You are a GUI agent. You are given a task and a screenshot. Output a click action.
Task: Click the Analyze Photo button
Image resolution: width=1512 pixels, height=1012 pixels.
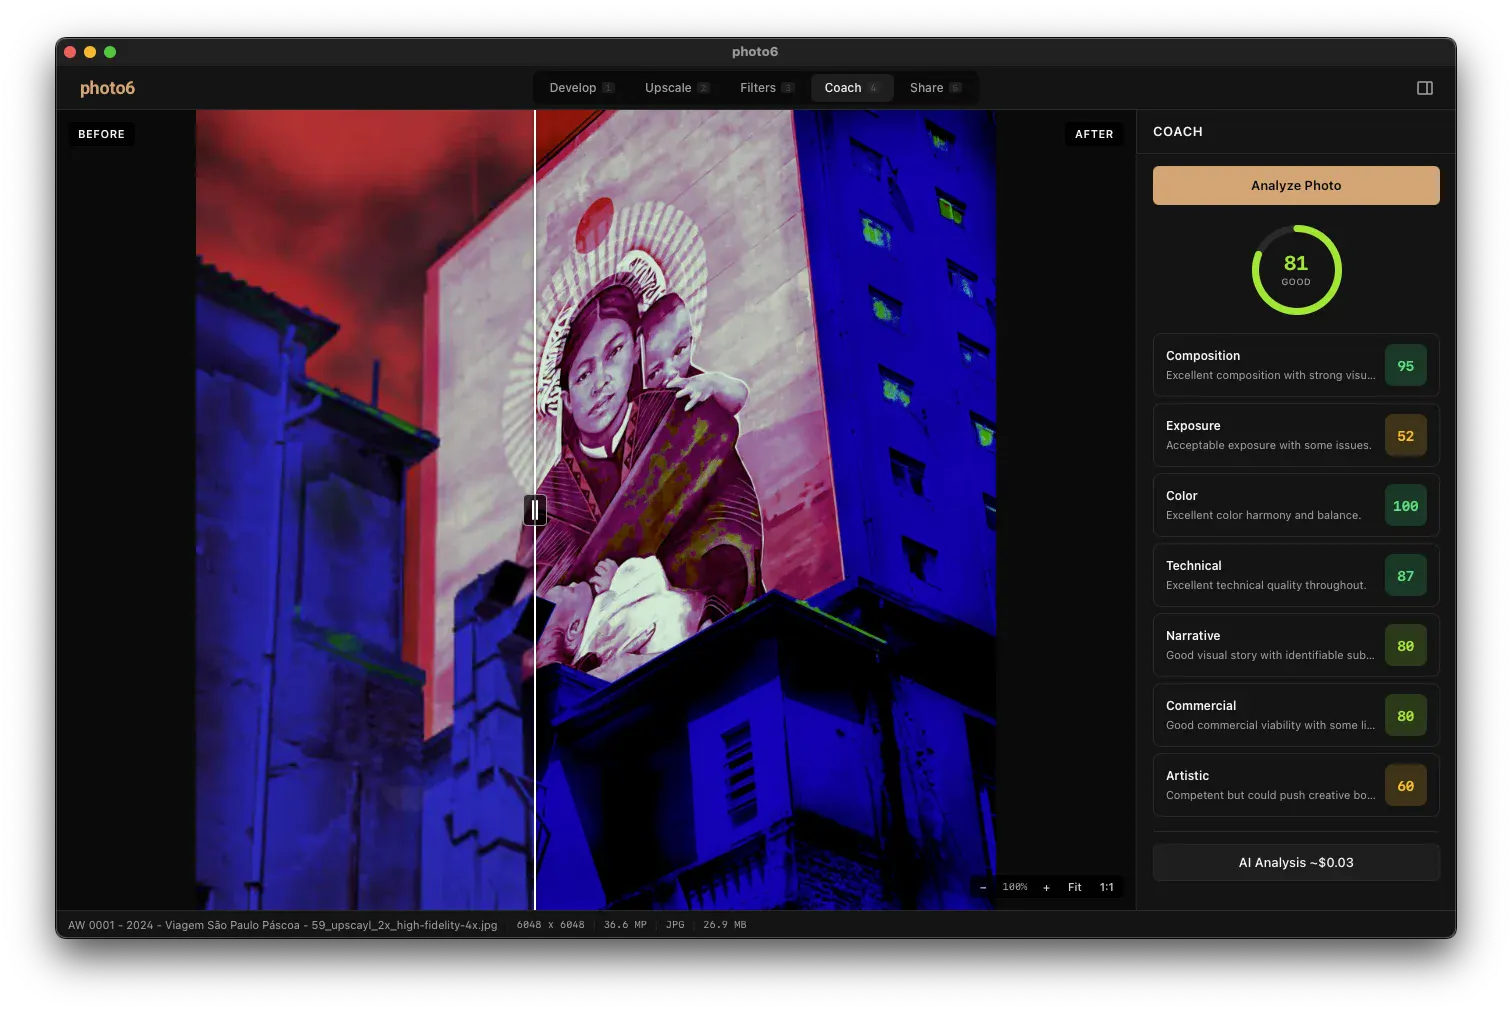click(1296, 185)
